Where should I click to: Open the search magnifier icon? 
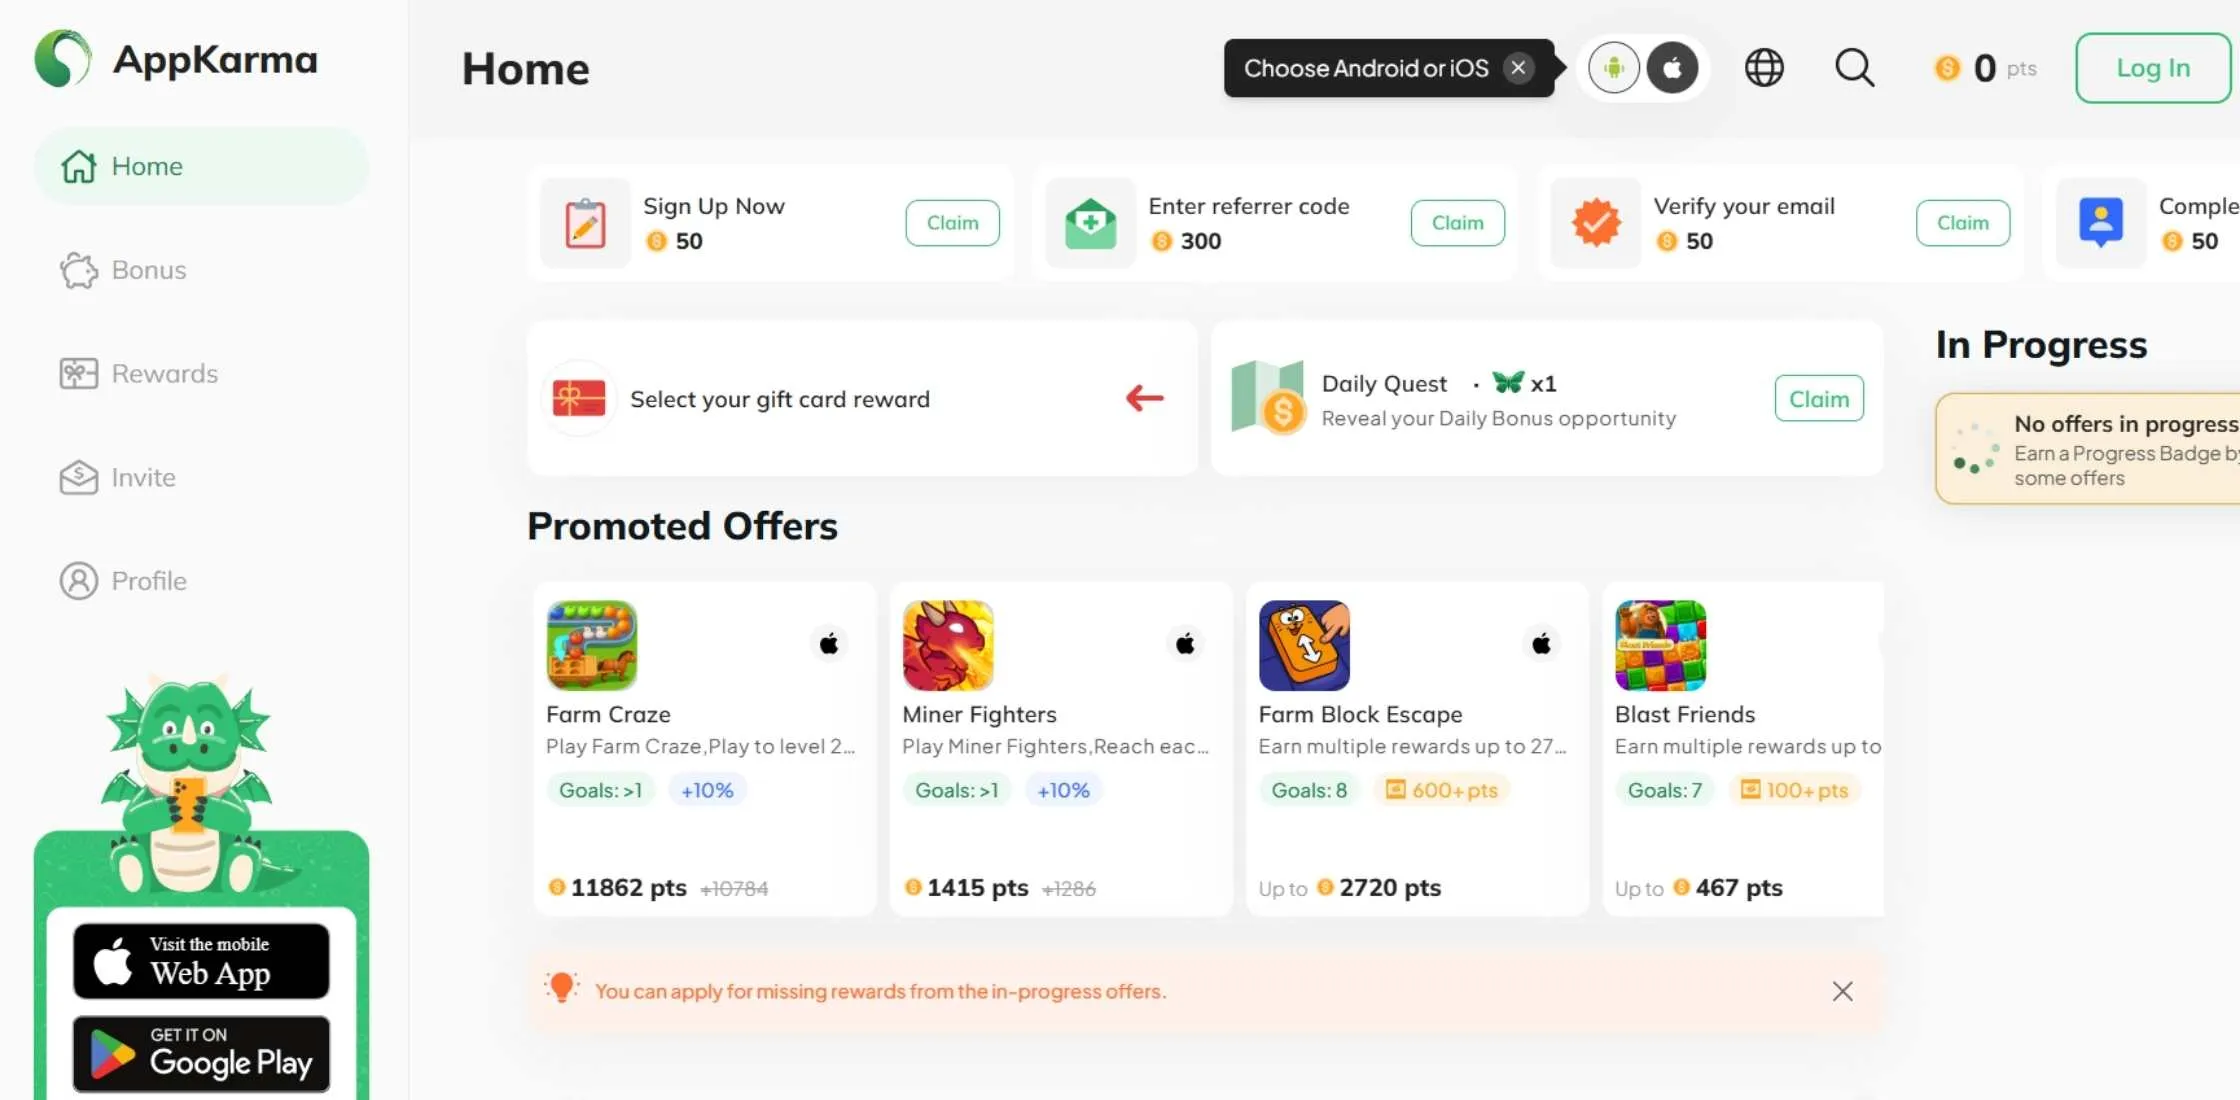[x=1854, y=68]
